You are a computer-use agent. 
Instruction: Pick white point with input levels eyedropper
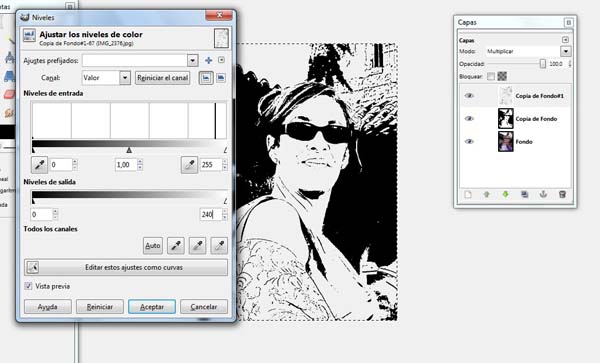pyautogui.click(x=189, y=164)
